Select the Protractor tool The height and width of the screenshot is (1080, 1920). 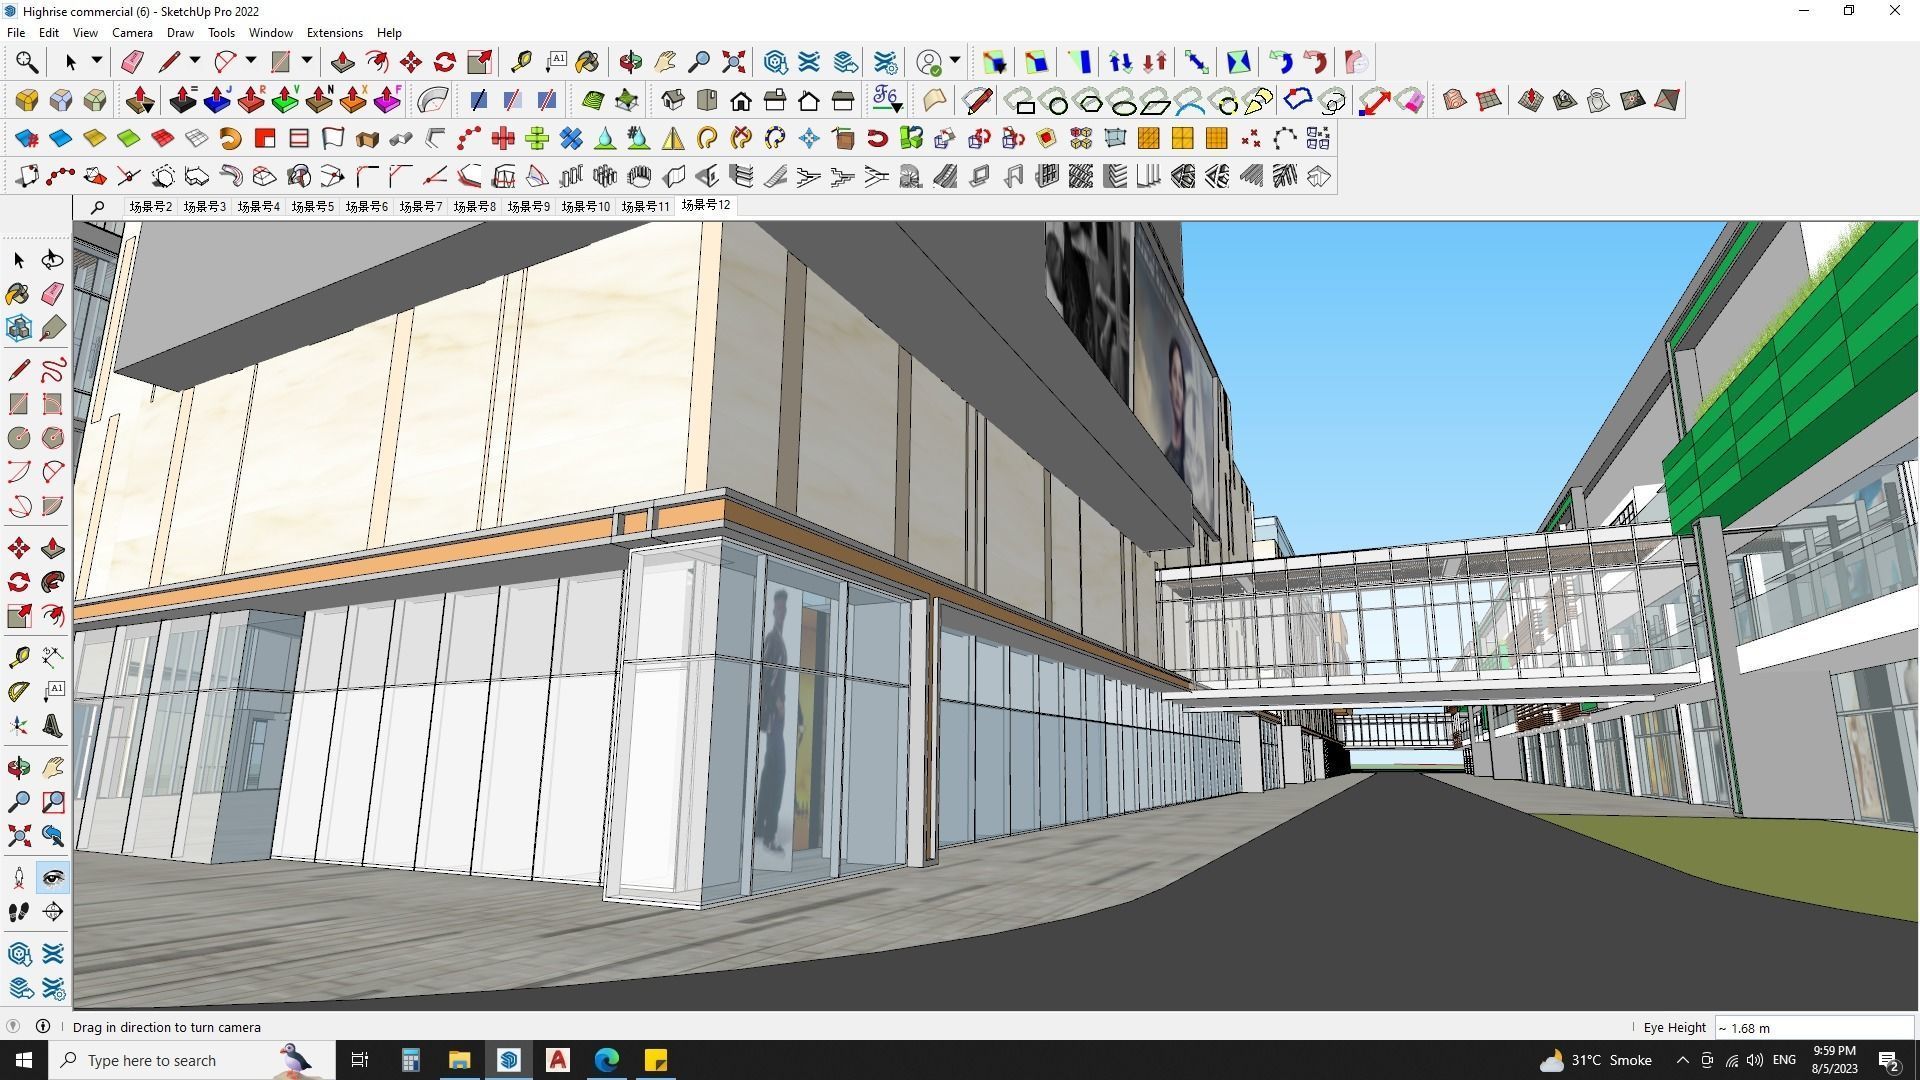(x=19, y=690)
